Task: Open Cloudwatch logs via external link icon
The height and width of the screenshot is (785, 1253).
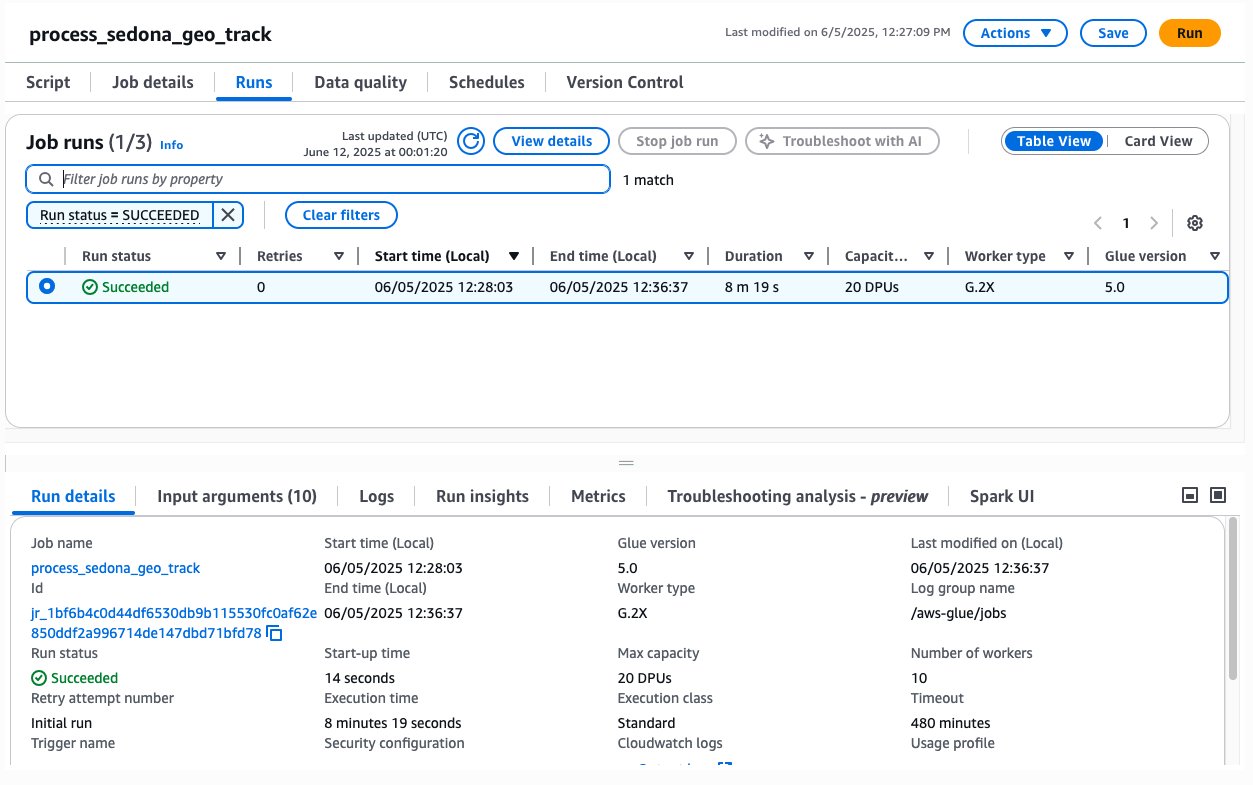Action: coord(724,767)
